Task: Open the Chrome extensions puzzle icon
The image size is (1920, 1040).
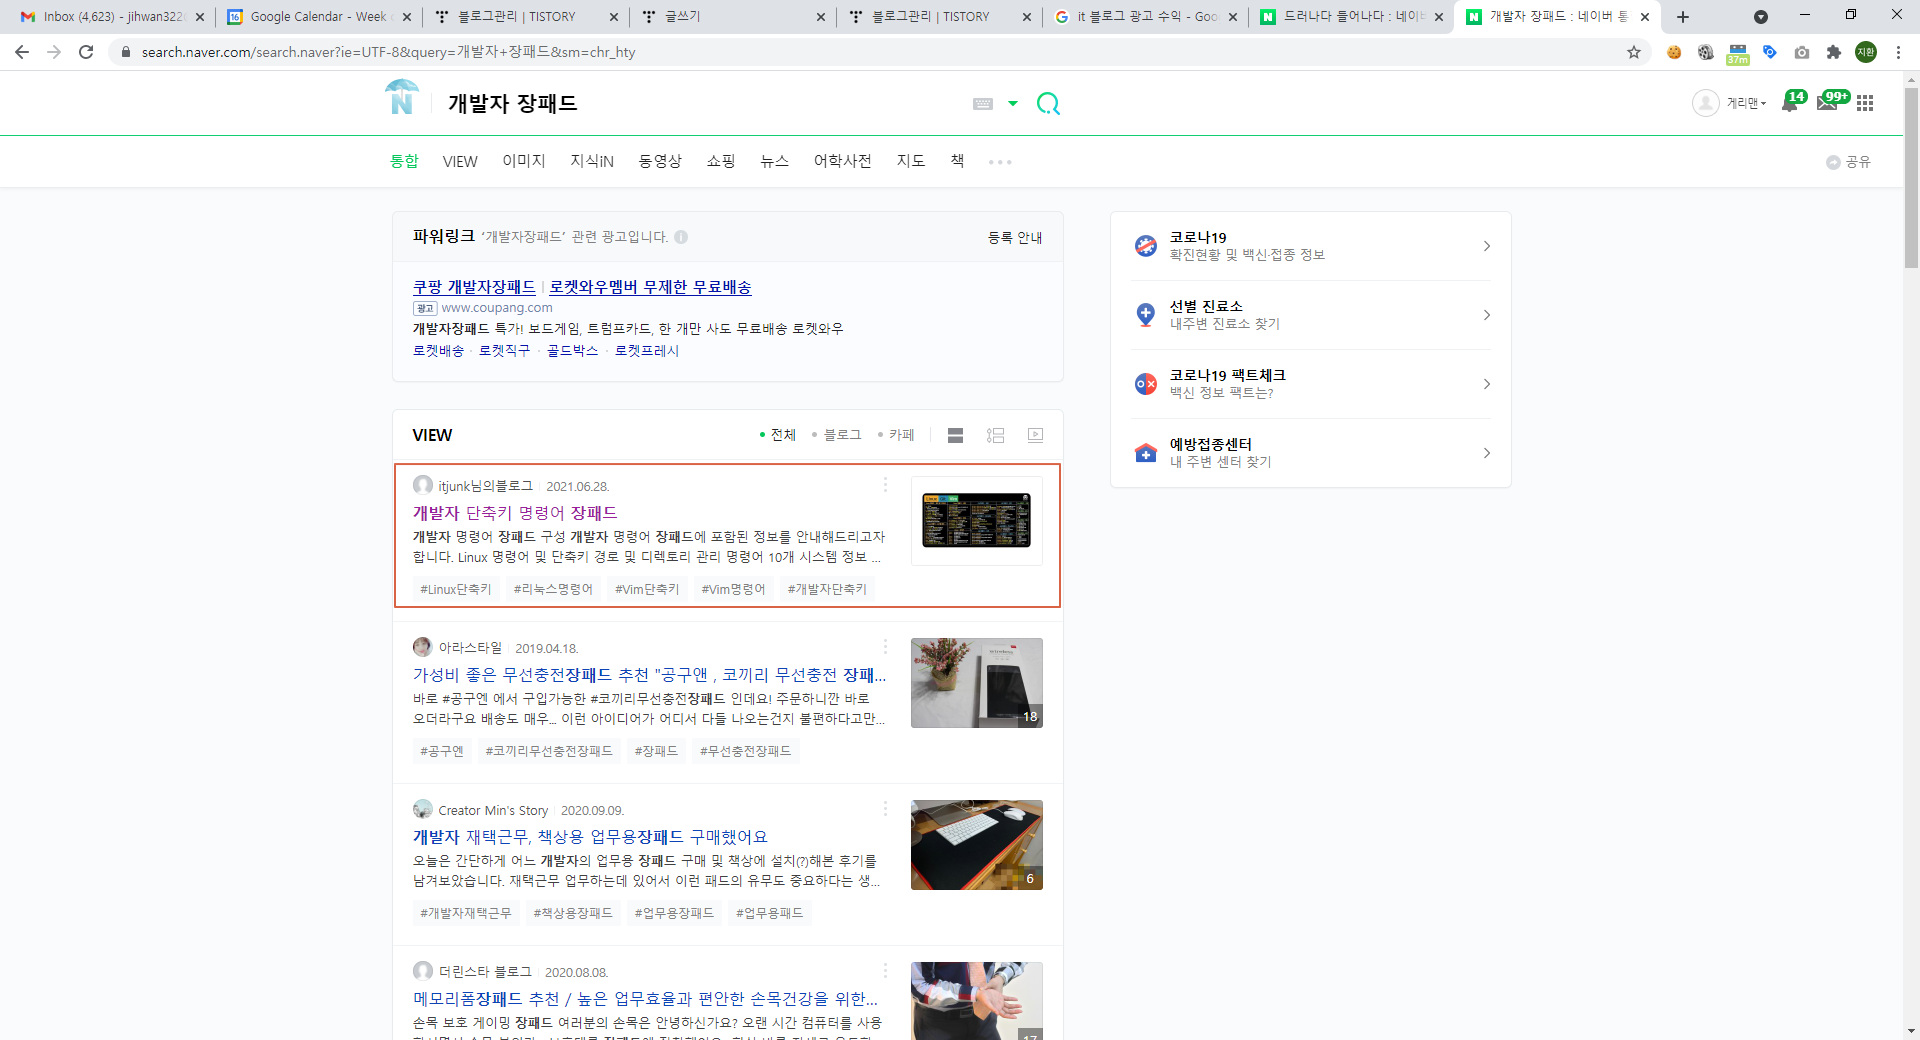Action: click(1834, 52)
